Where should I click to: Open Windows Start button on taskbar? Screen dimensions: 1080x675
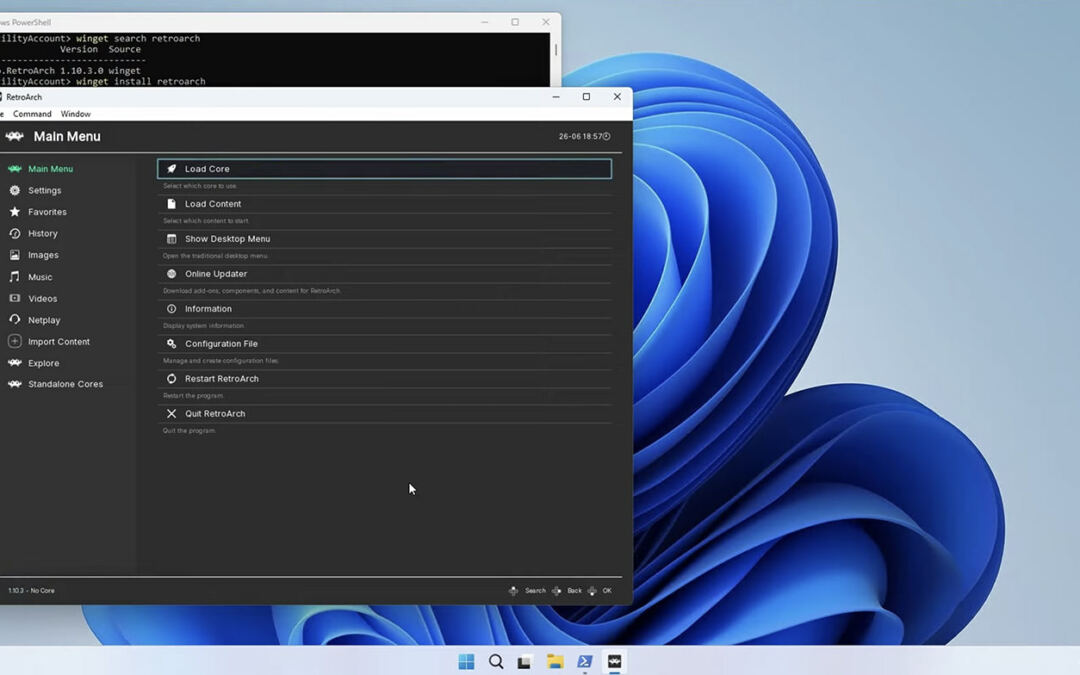pyautogui.click(x=466, y=661)
